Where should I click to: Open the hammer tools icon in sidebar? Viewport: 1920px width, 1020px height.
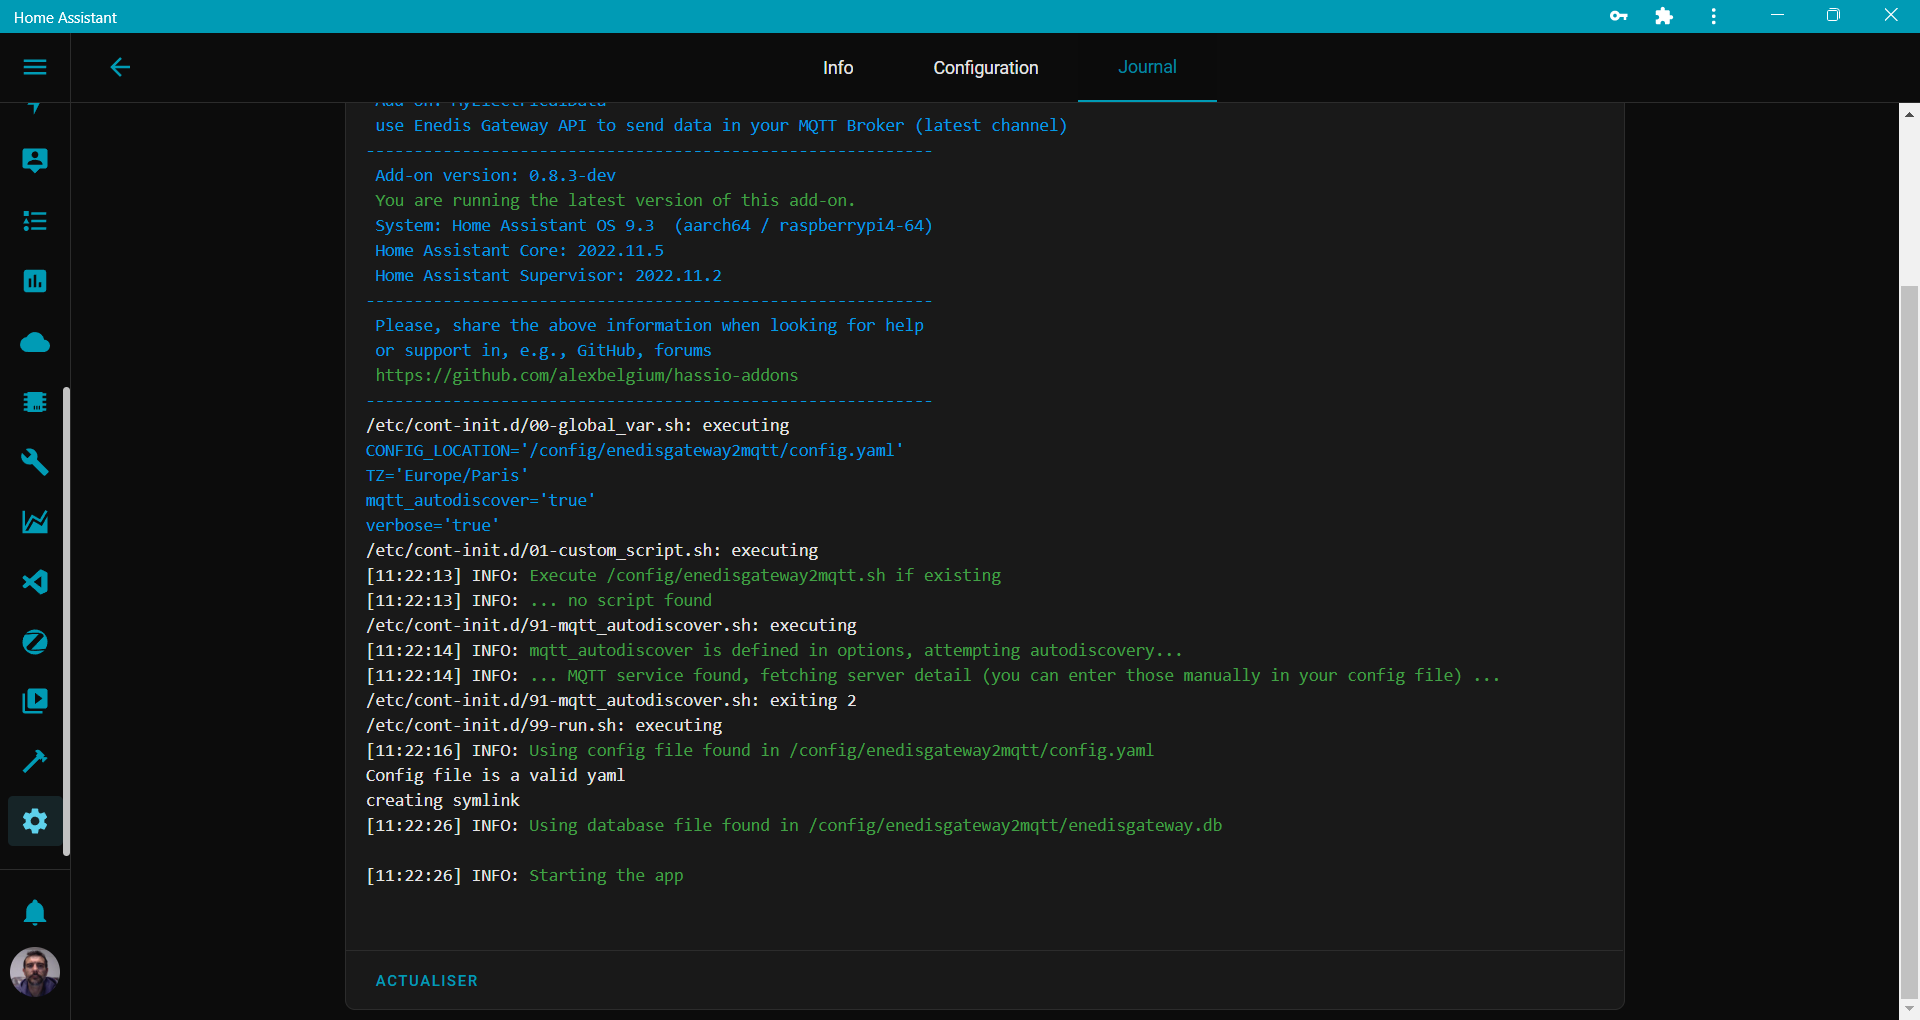click(35, 761)
